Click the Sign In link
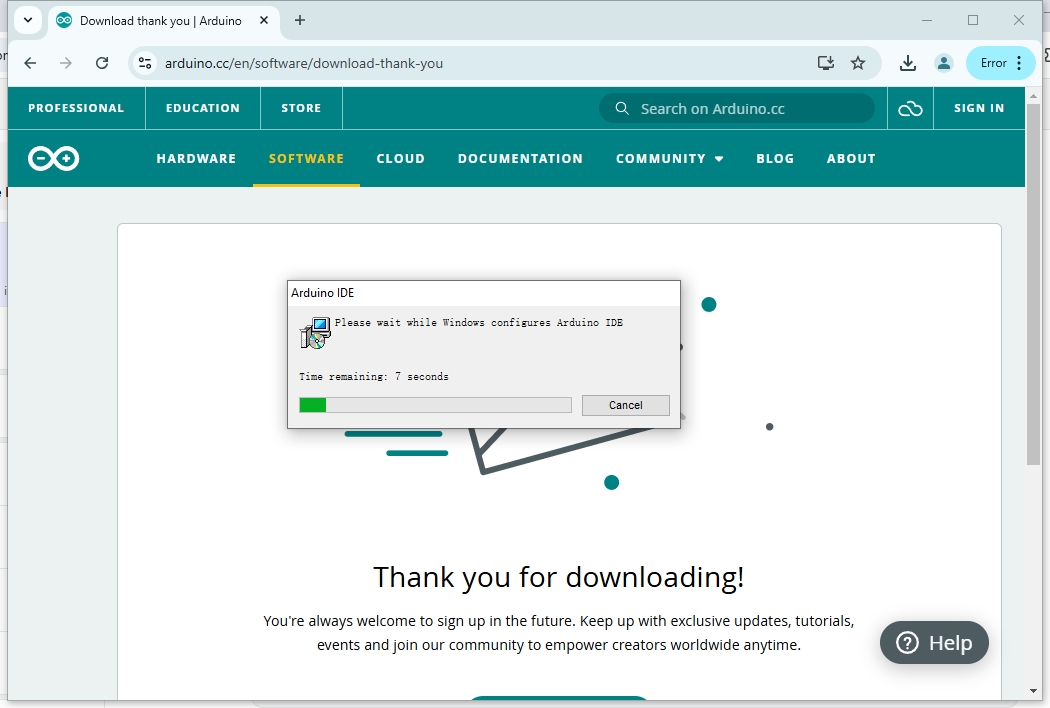Image resolution: width=1050 pixels, height=708 pixels. [979, 108]
